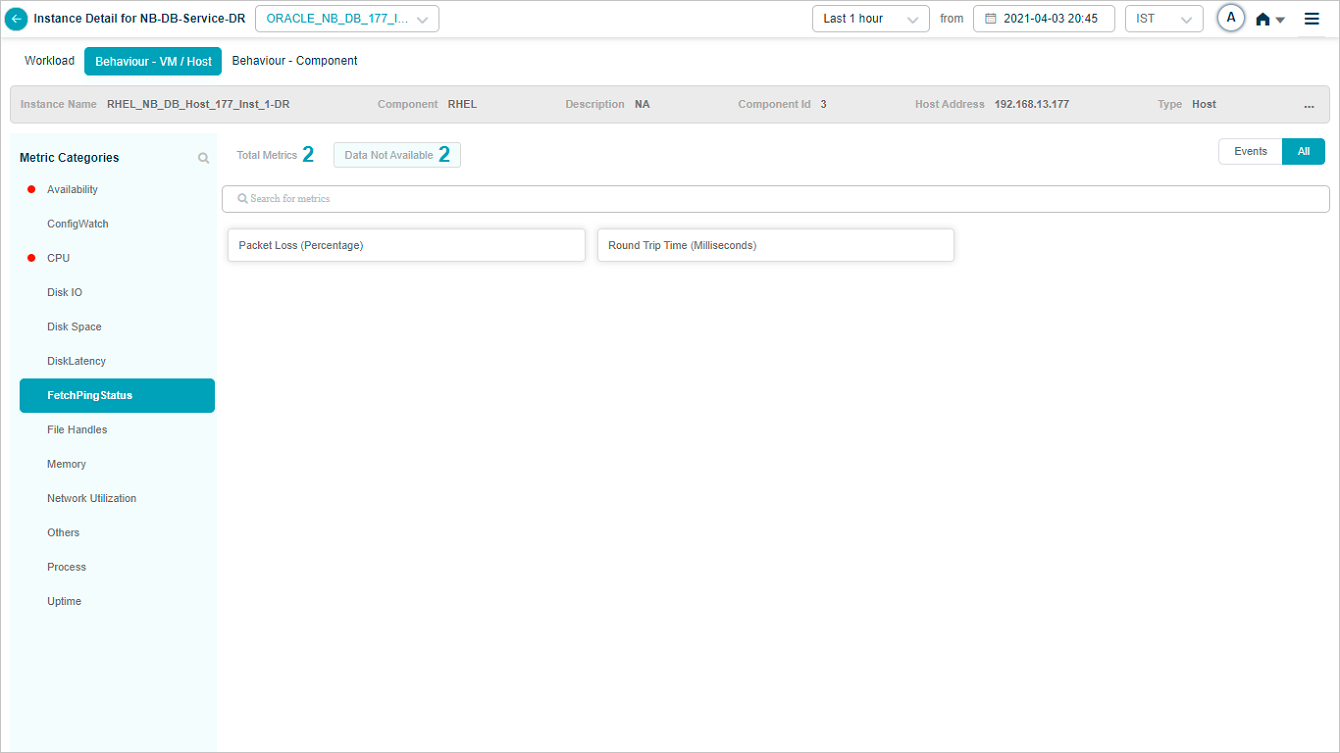
Task: Select the Network Utilization category
Action: (x=91, y=499)
